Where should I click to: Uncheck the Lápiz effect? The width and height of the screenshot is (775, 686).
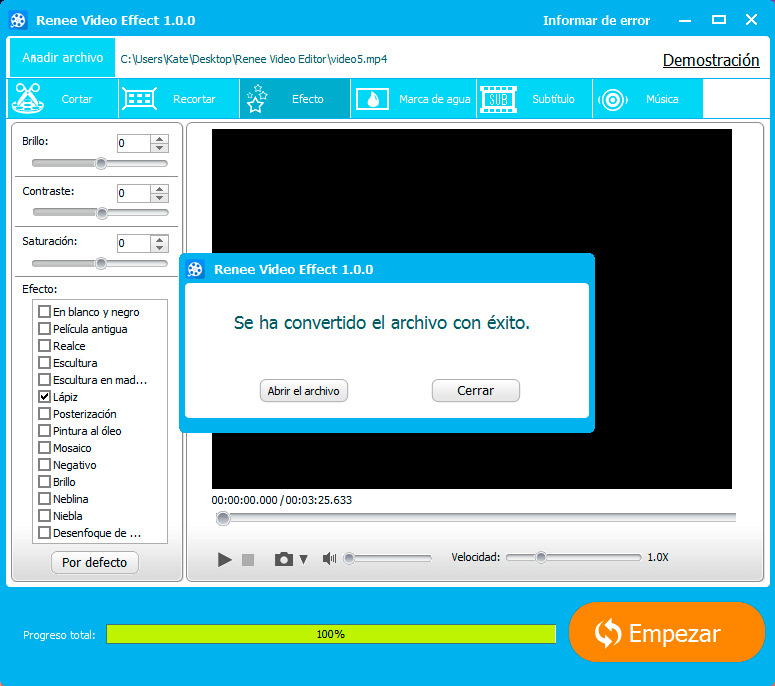44,396
